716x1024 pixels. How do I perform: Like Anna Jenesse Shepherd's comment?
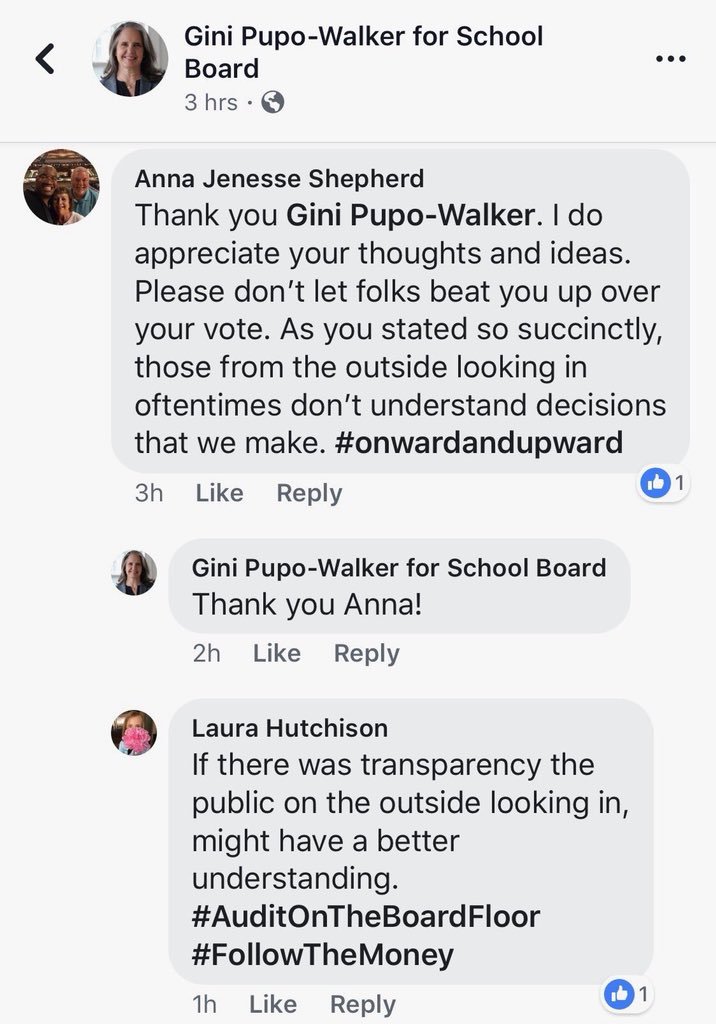click(220, 493)
